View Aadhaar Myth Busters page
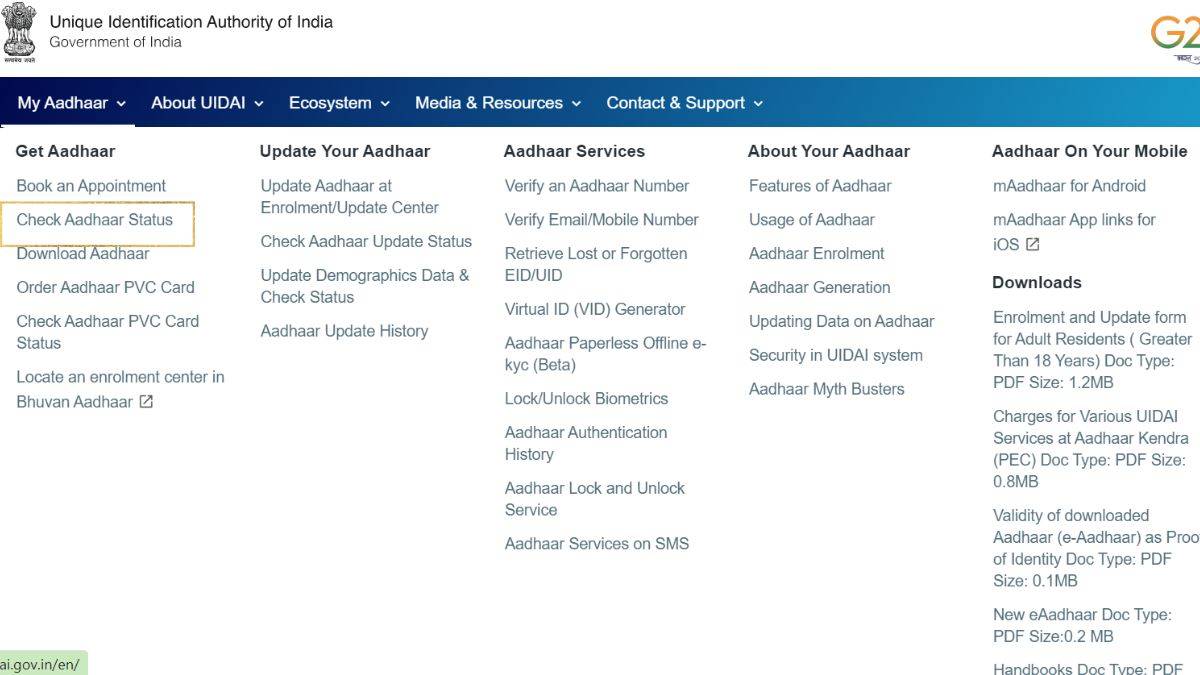This screenshot has width=1200, height=675. tap(826, 389)
